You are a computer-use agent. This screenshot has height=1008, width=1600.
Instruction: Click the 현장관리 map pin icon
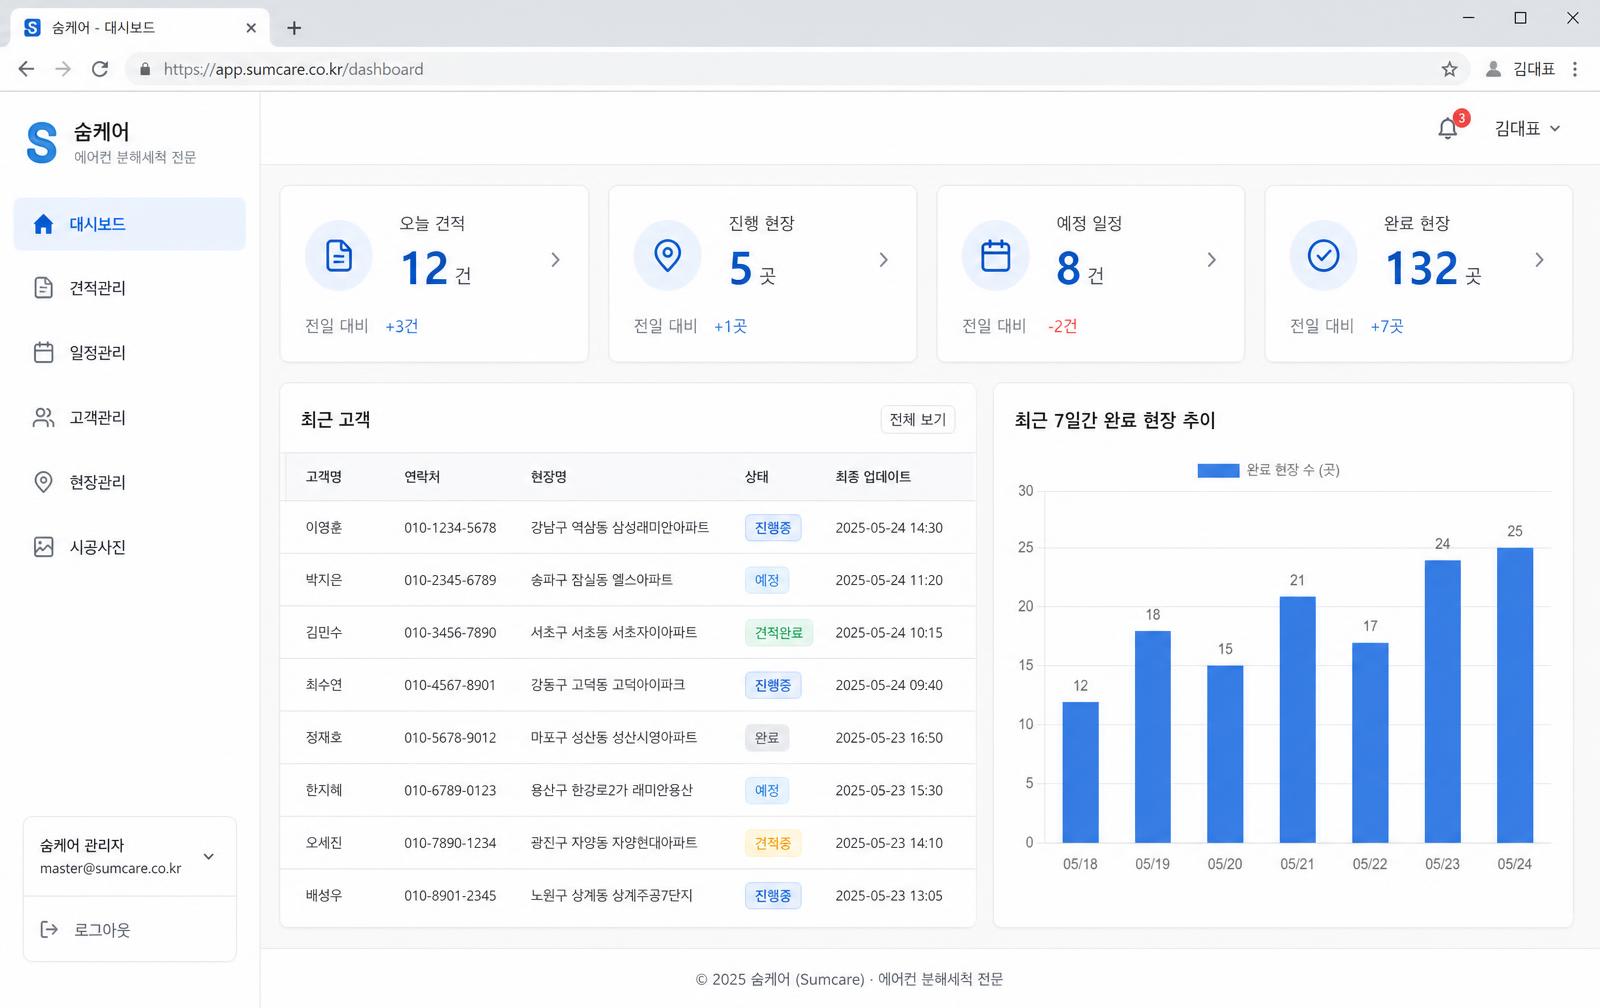click(43, 482)
